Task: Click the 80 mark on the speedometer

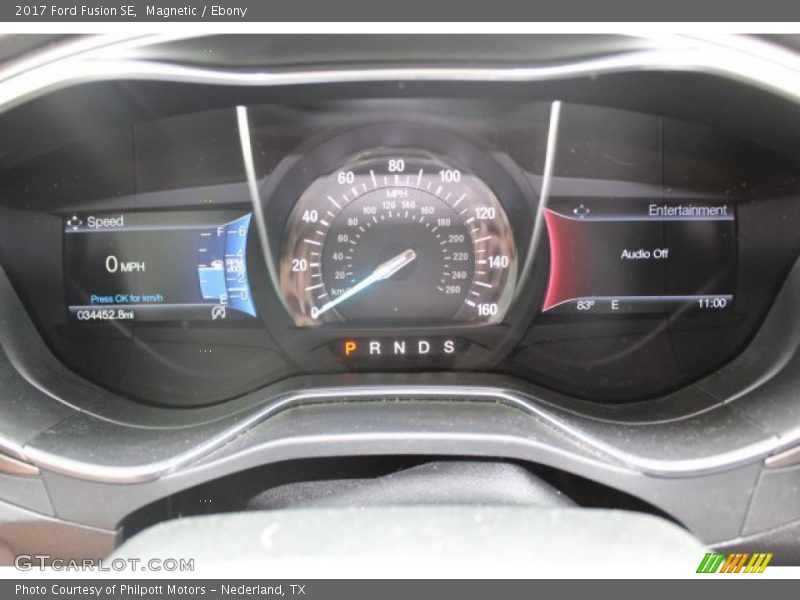Action: 396,165
